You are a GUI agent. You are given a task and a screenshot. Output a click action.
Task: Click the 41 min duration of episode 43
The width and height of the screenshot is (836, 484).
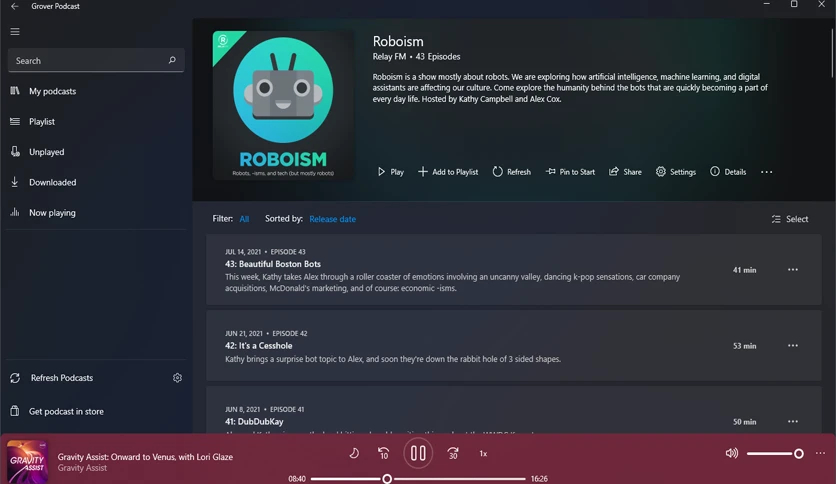point(744,270)
